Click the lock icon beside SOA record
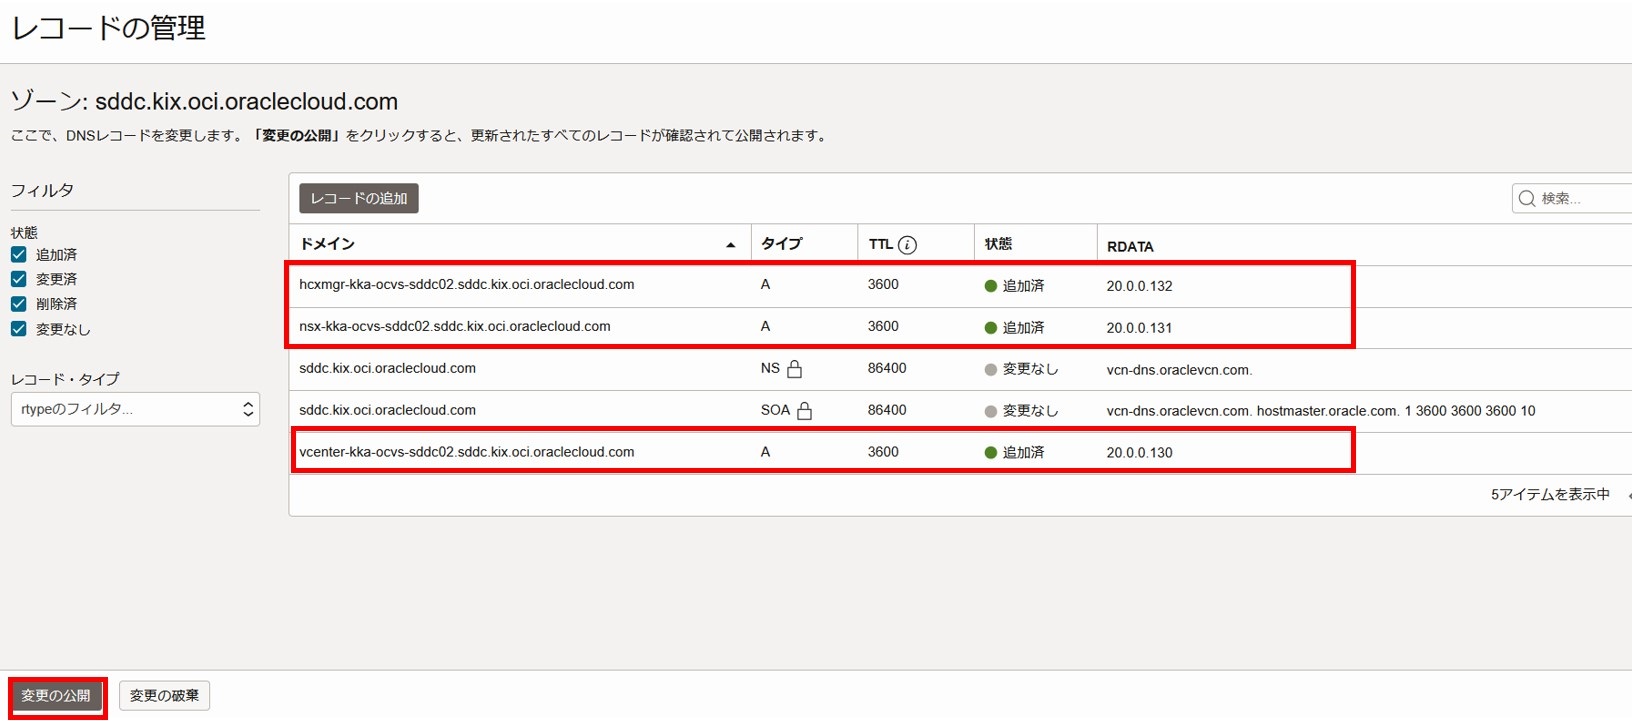The image size is (1632, 721). click(804, 411)
